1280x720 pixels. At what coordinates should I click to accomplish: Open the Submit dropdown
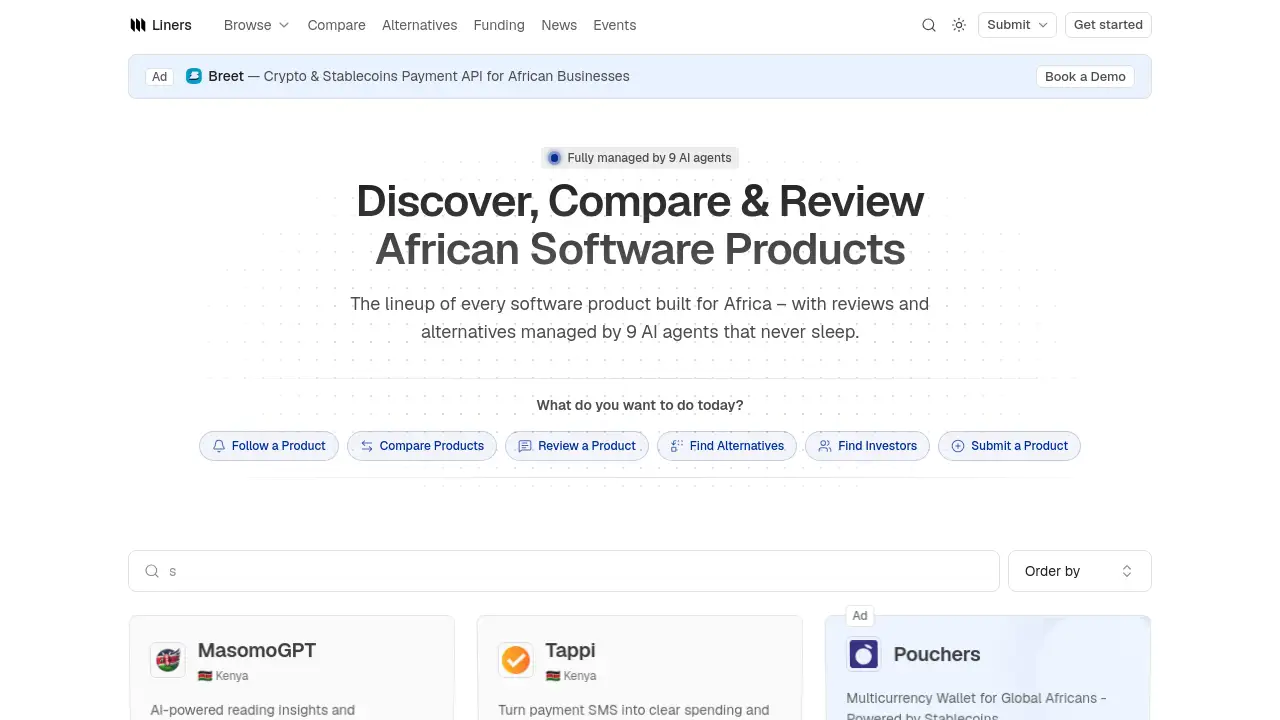pos(1017,25)
